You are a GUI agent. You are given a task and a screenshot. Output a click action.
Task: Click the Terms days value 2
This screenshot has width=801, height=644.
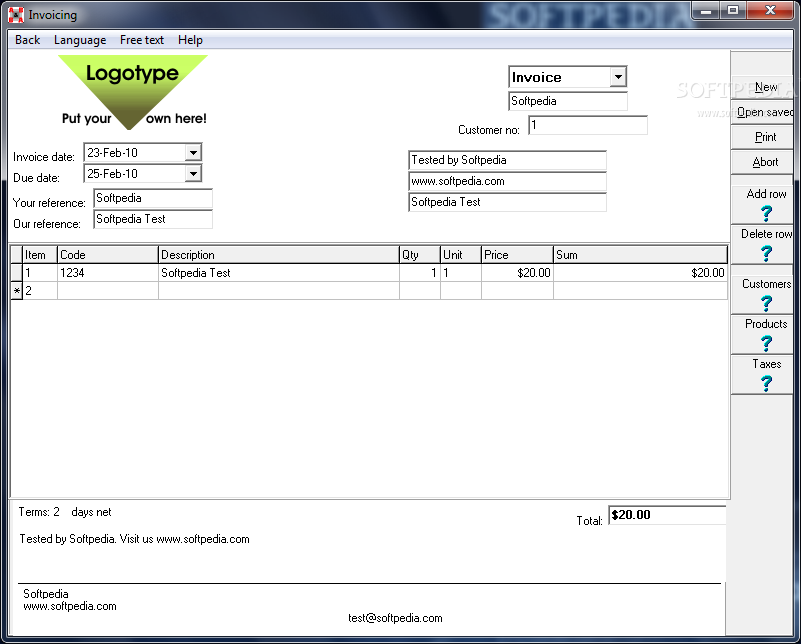pos(56,512)
